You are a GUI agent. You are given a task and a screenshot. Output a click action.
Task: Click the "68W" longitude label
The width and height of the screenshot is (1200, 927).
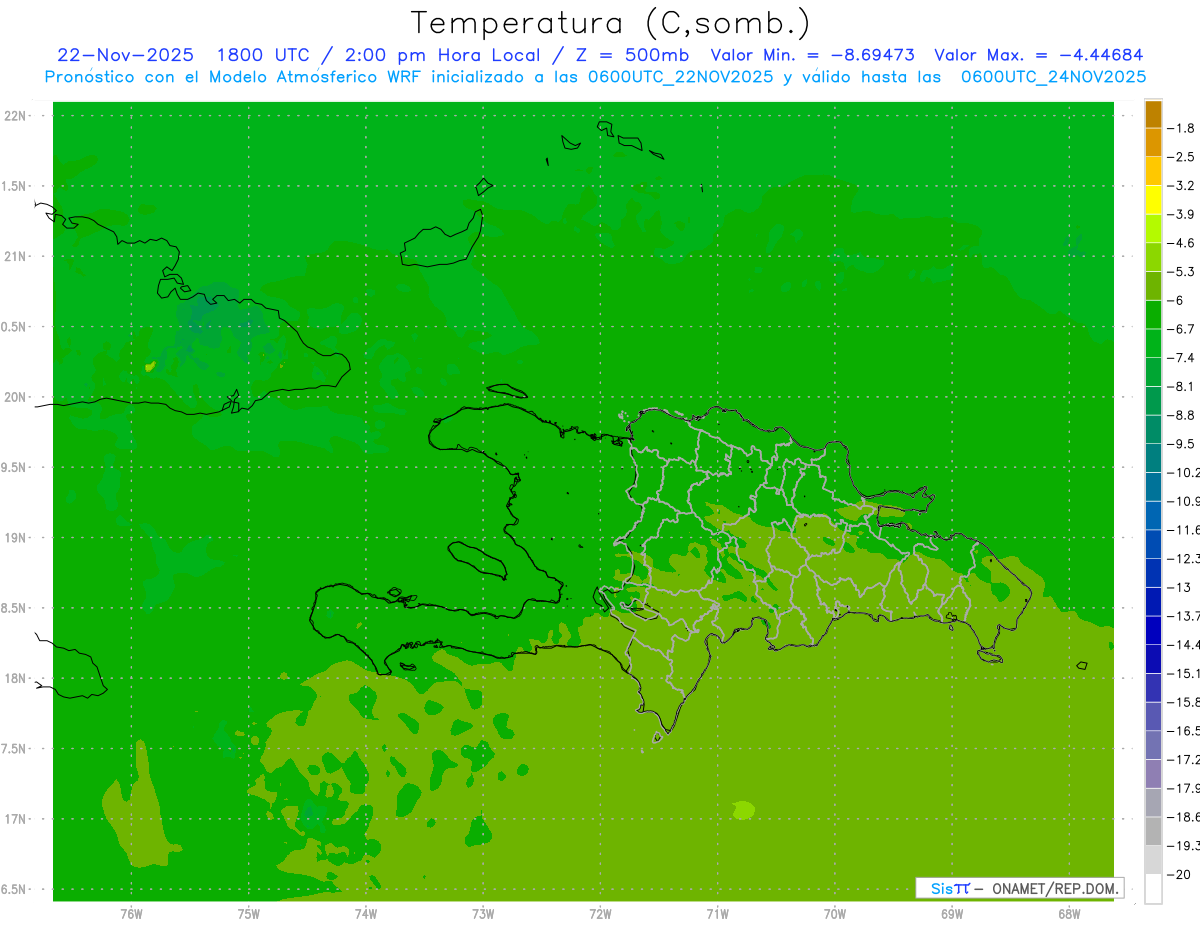coord(1068,914)
